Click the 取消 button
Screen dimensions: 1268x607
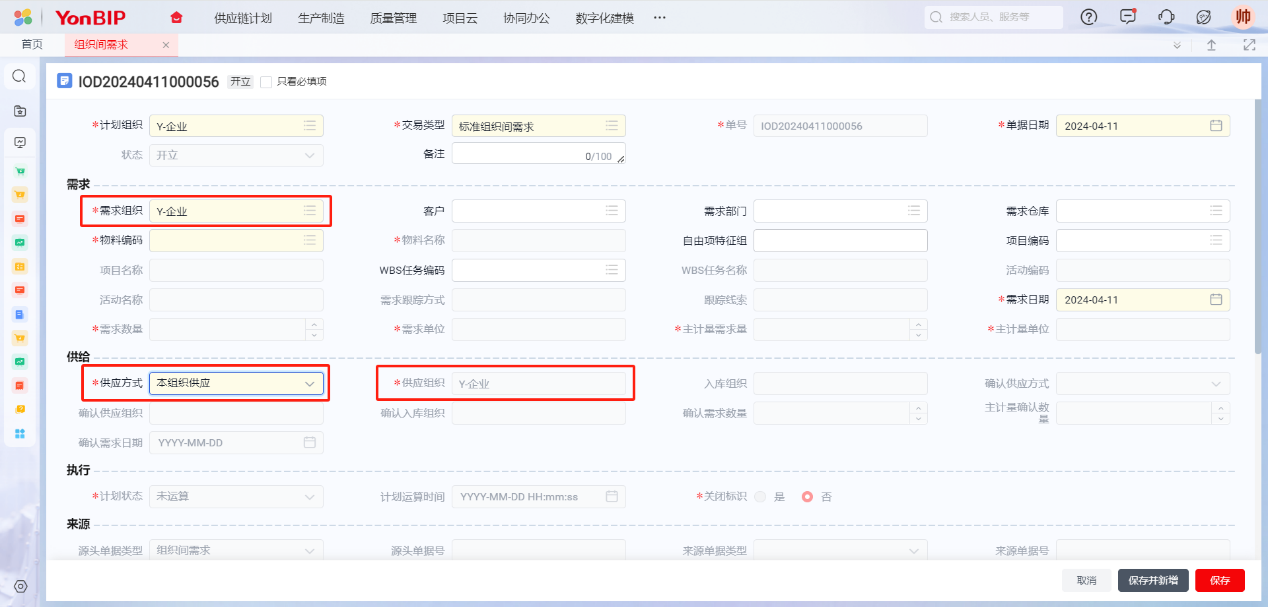(x=1086, y=580)
